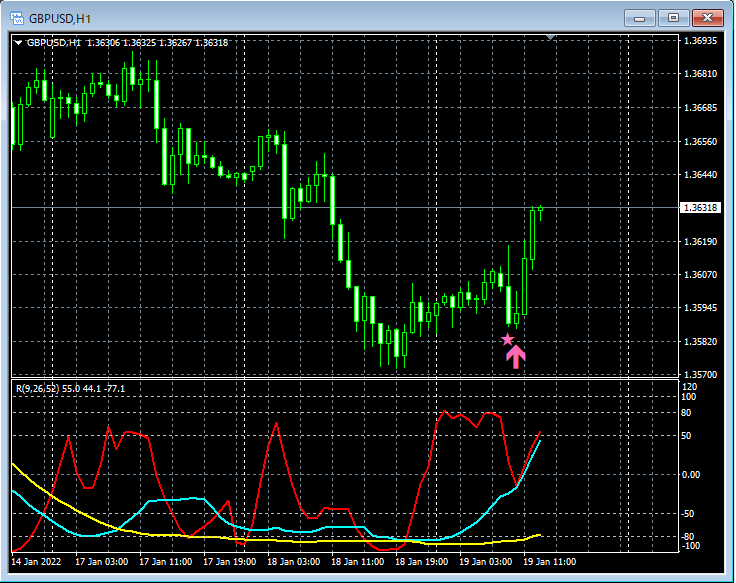Minimize the GBPUSD,H1 chart window

[639, 18]
